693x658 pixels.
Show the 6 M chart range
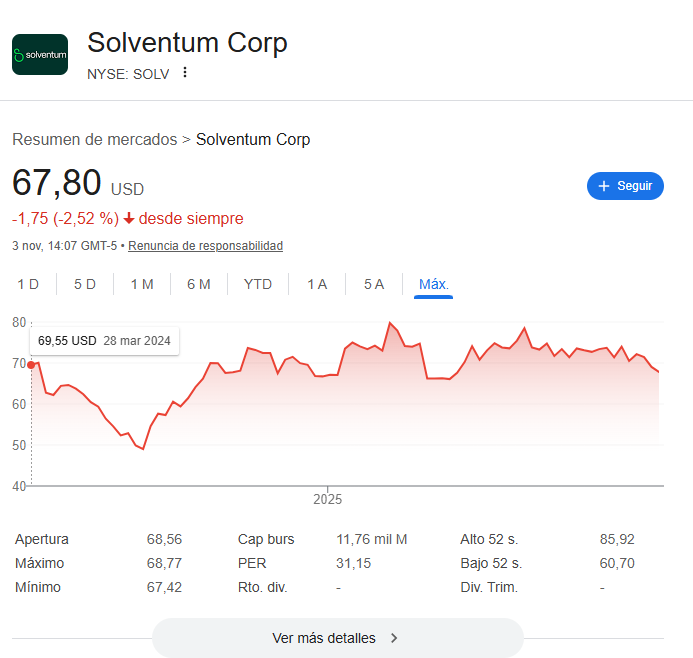[199, 284]
